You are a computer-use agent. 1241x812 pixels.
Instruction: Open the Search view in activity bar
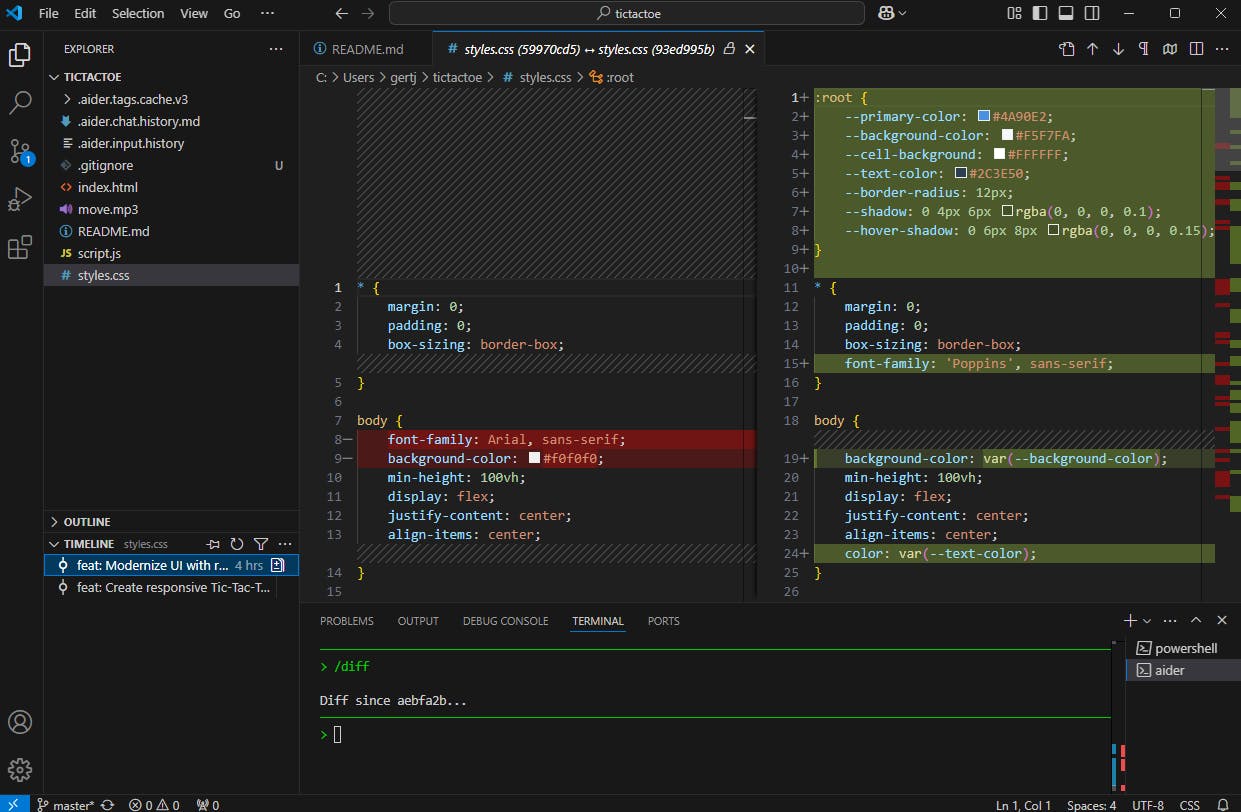point(20,102)
